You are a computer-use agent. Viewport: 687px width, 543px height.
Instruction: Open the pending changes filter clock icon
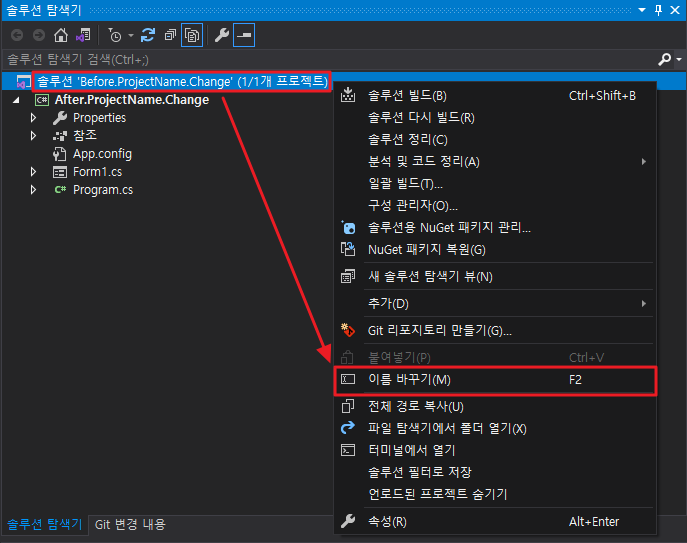click(115, 35)
